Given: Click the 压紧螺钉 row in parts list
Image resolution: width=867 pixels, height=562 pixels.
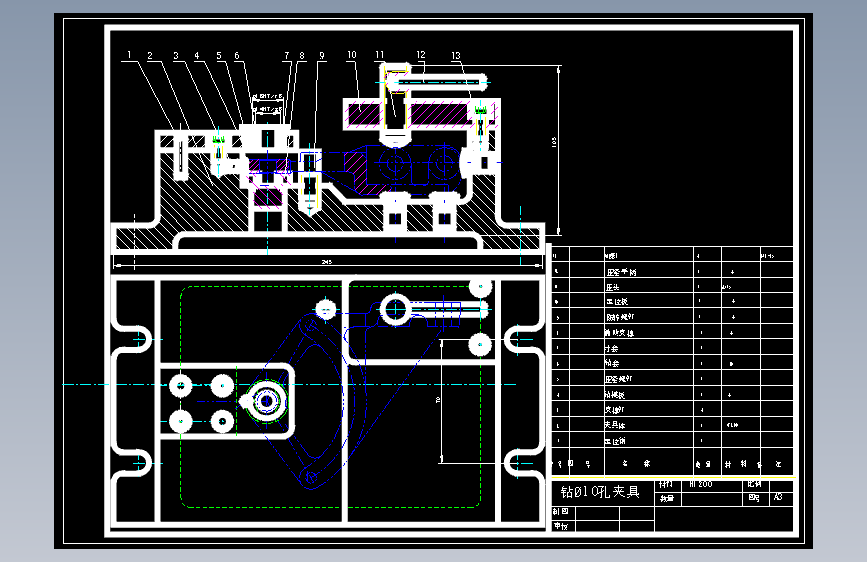Looking at the screenshot, I should coord(672,379).
